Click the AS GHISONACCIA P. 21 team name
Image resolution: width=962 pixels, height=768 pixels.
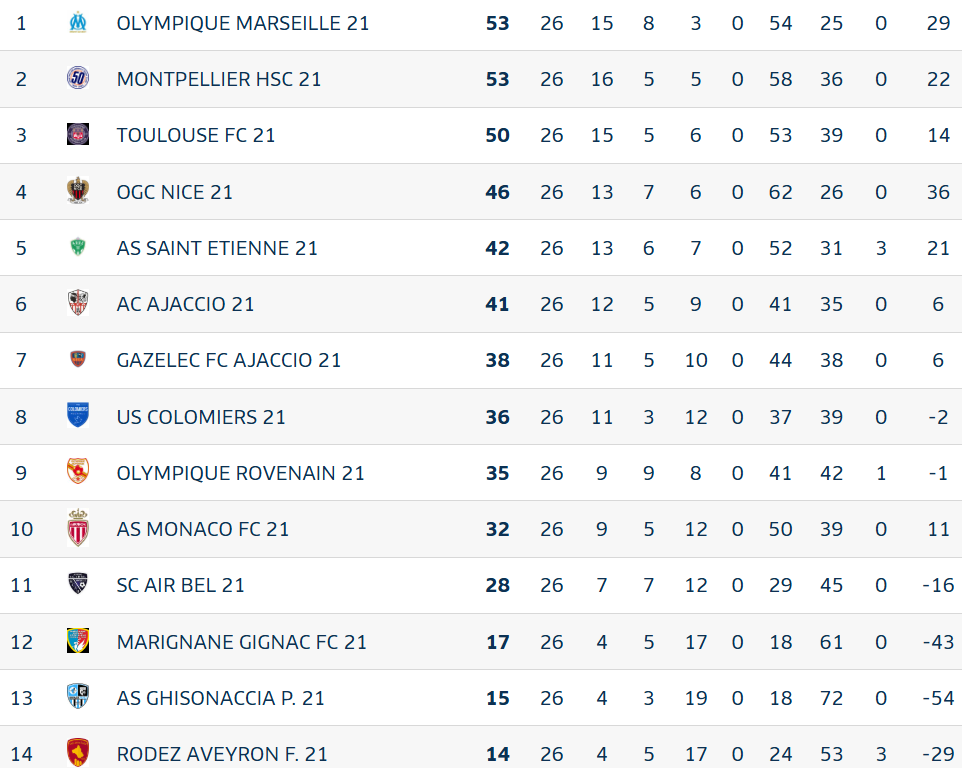220,698
